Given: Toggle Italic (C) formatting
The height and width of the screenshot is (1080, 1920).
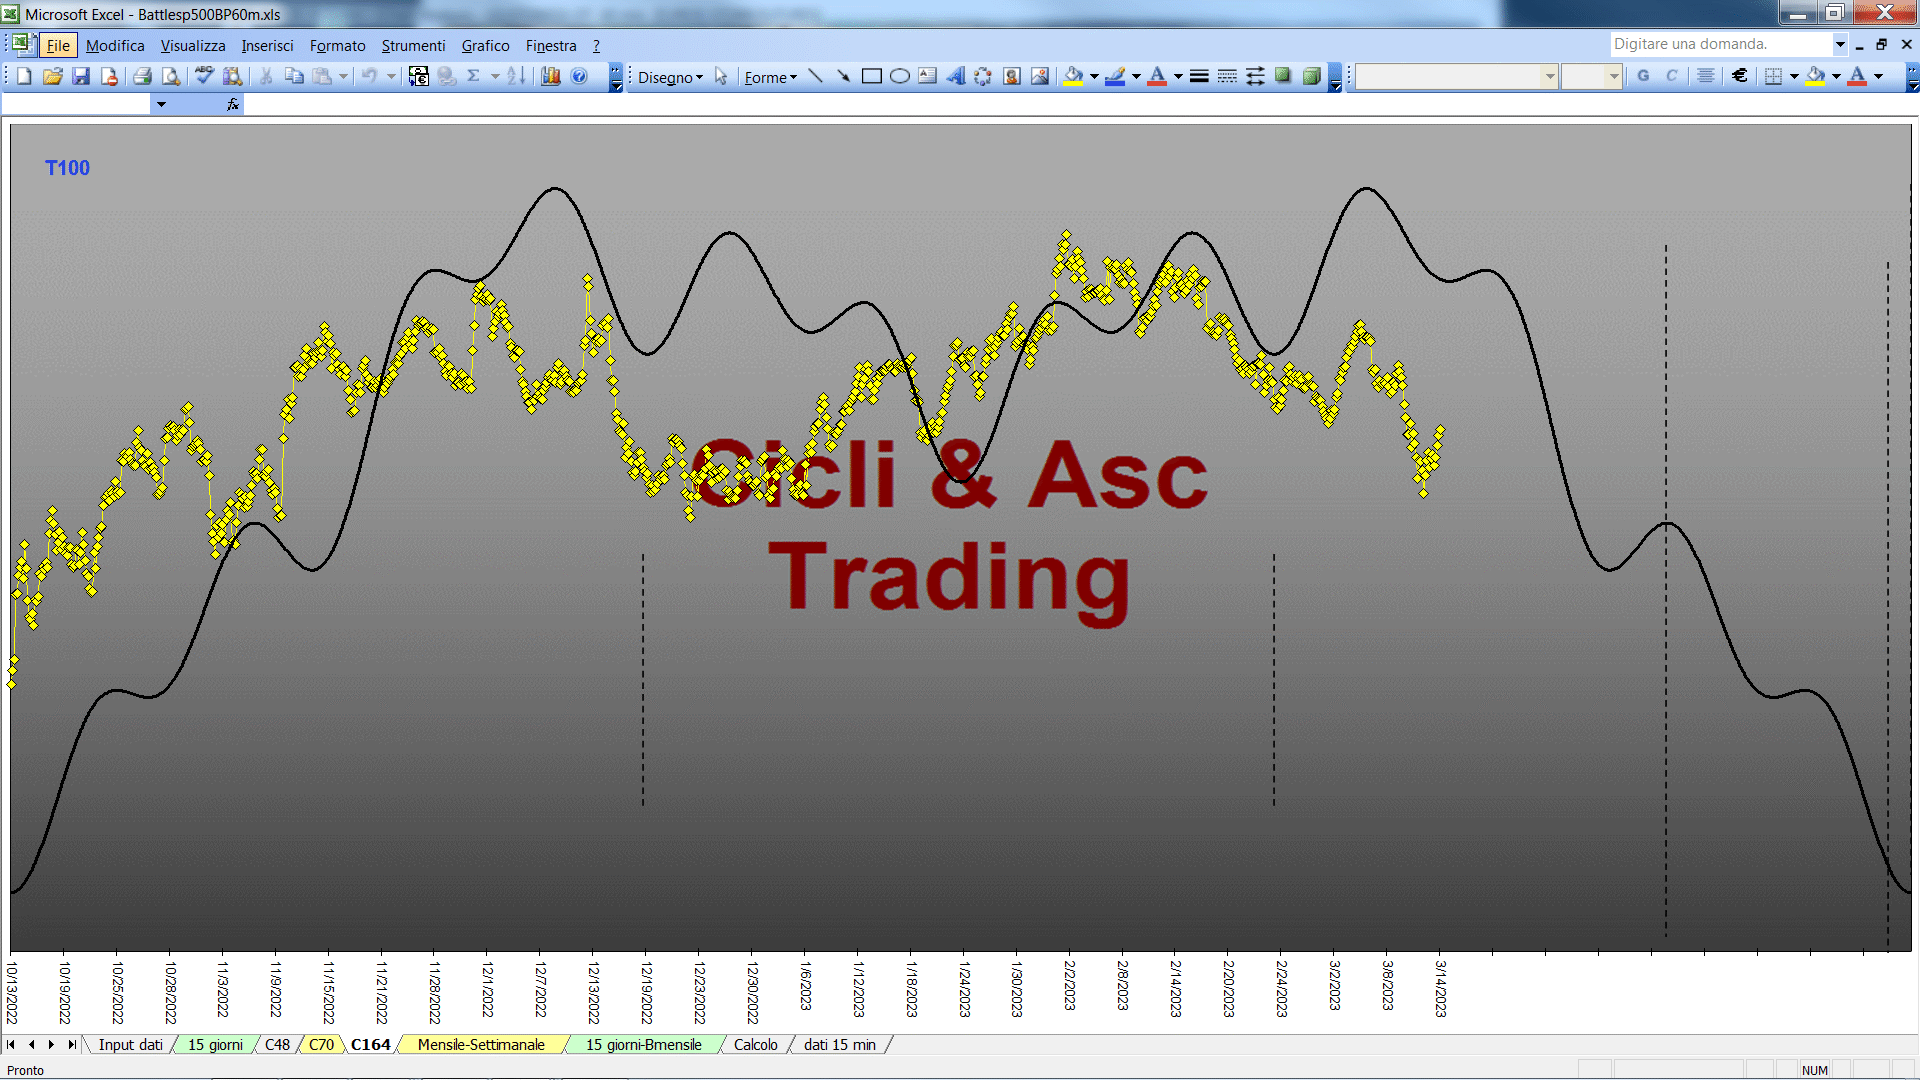Looking at the screenshot, I should click(1671, 76).
